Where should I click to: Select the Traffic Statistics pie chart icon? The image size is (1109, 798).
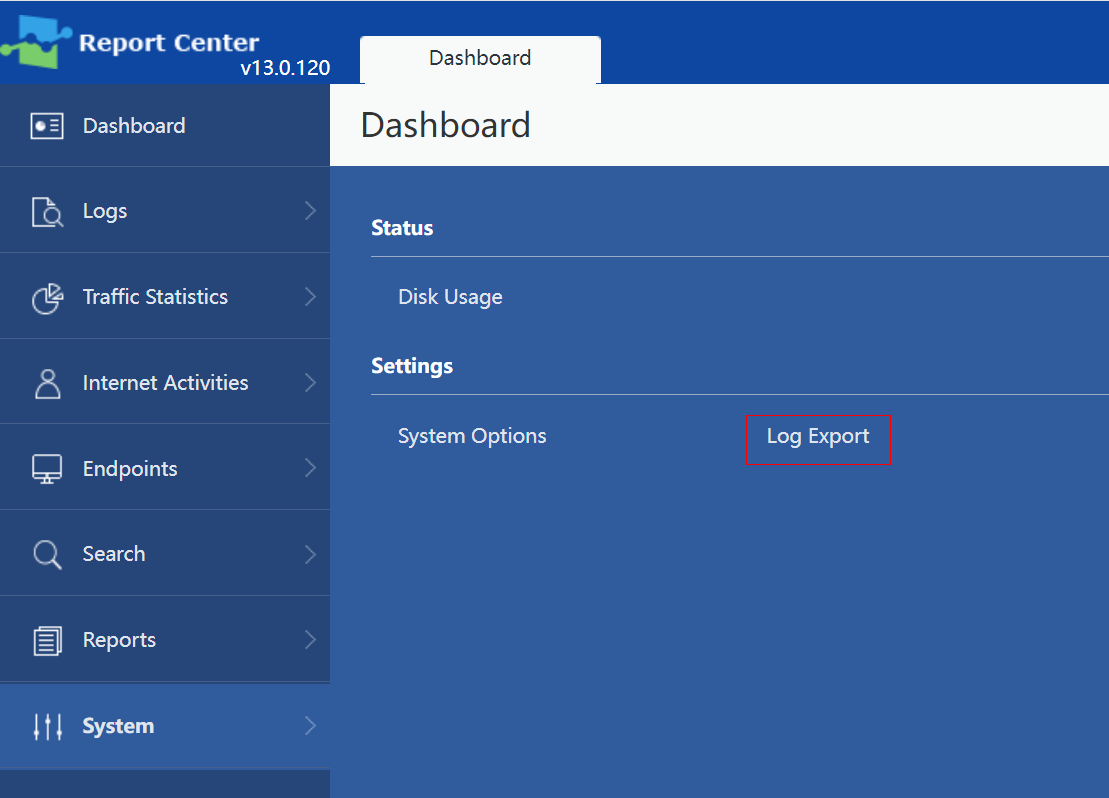pos(47,298)
